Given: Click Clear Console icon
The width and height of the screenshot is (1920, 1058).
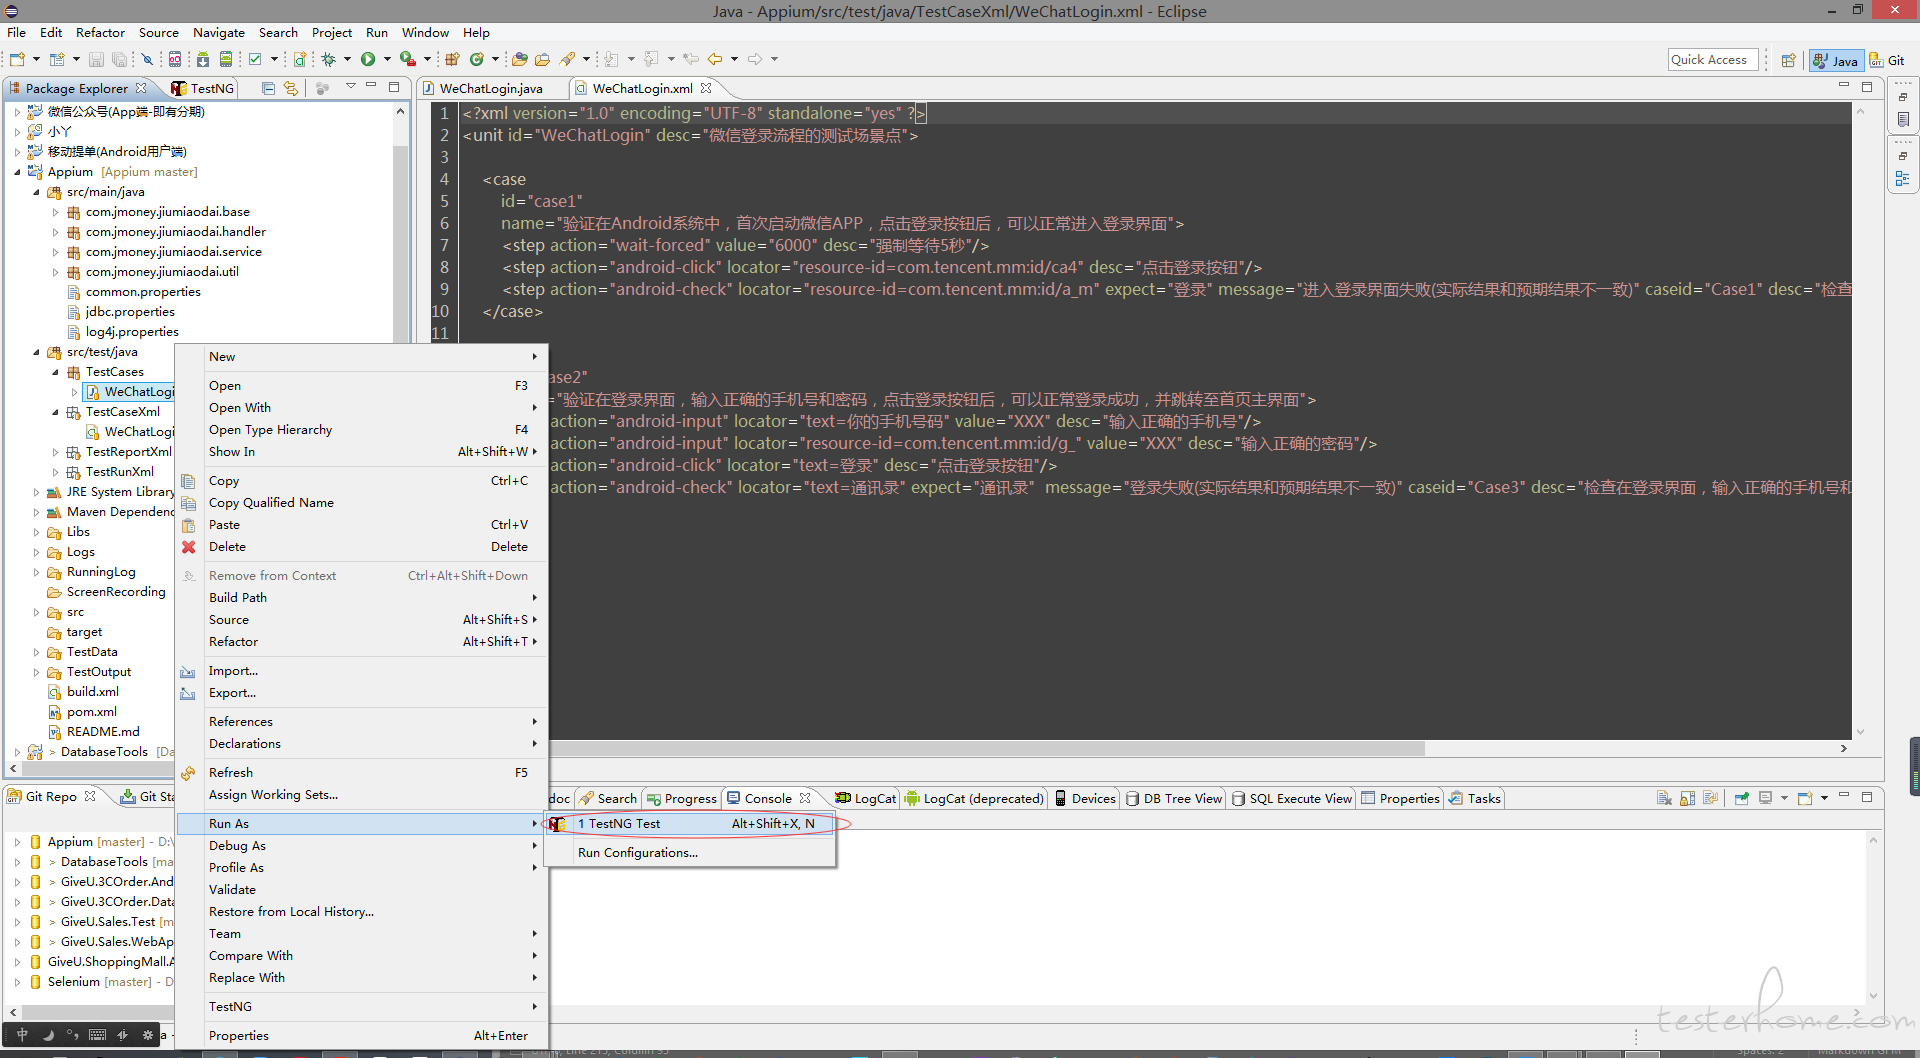Looking at the screenshot, I should pyautogui.click(x=1664, y=798).
